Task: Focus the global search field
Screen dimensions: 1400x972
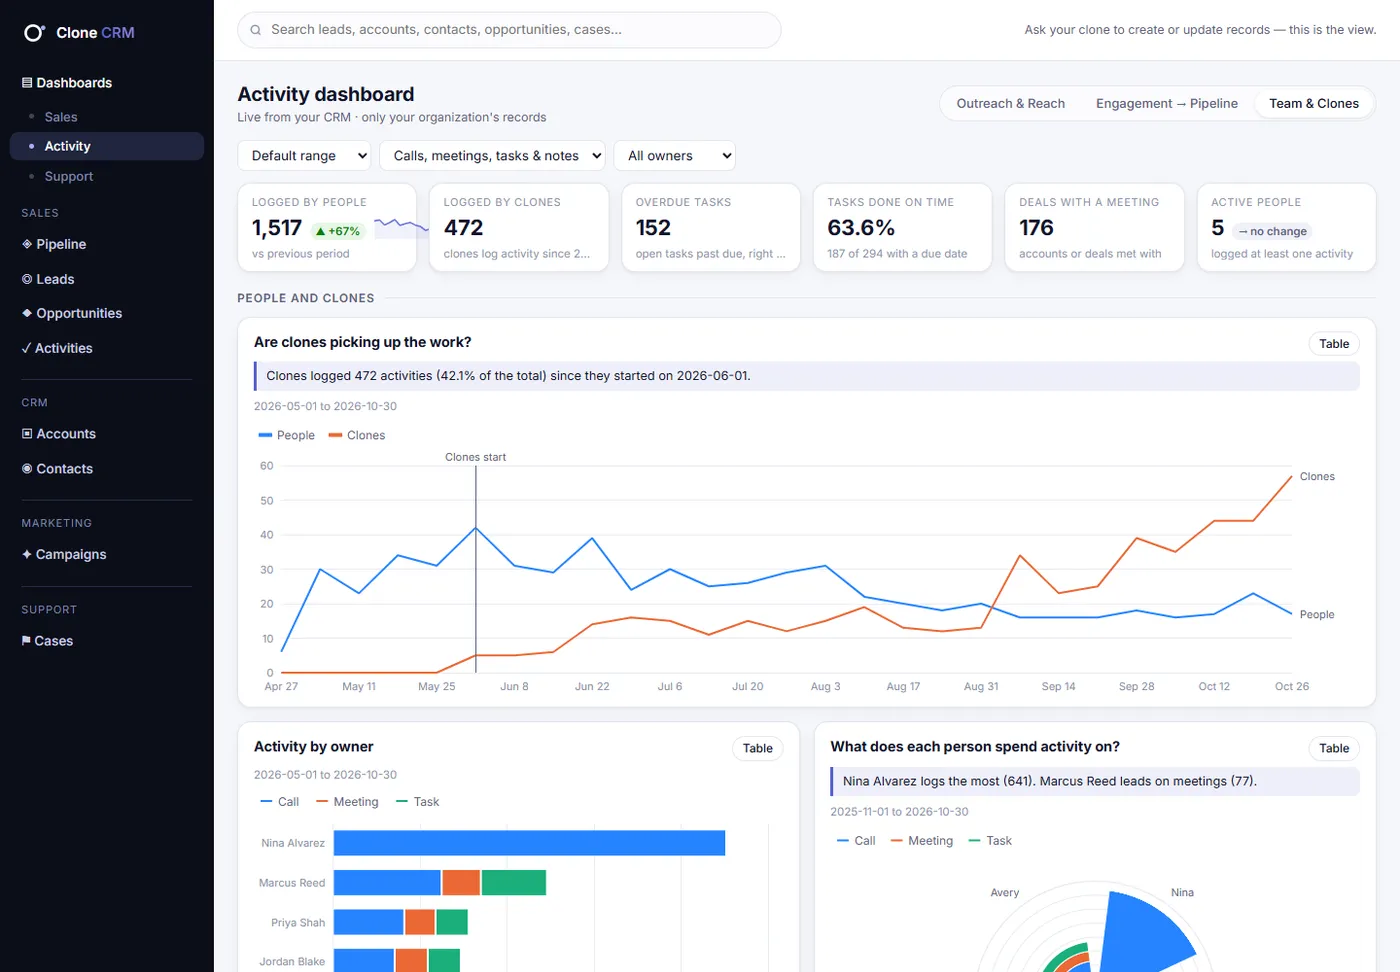Action: pos(509,30)
